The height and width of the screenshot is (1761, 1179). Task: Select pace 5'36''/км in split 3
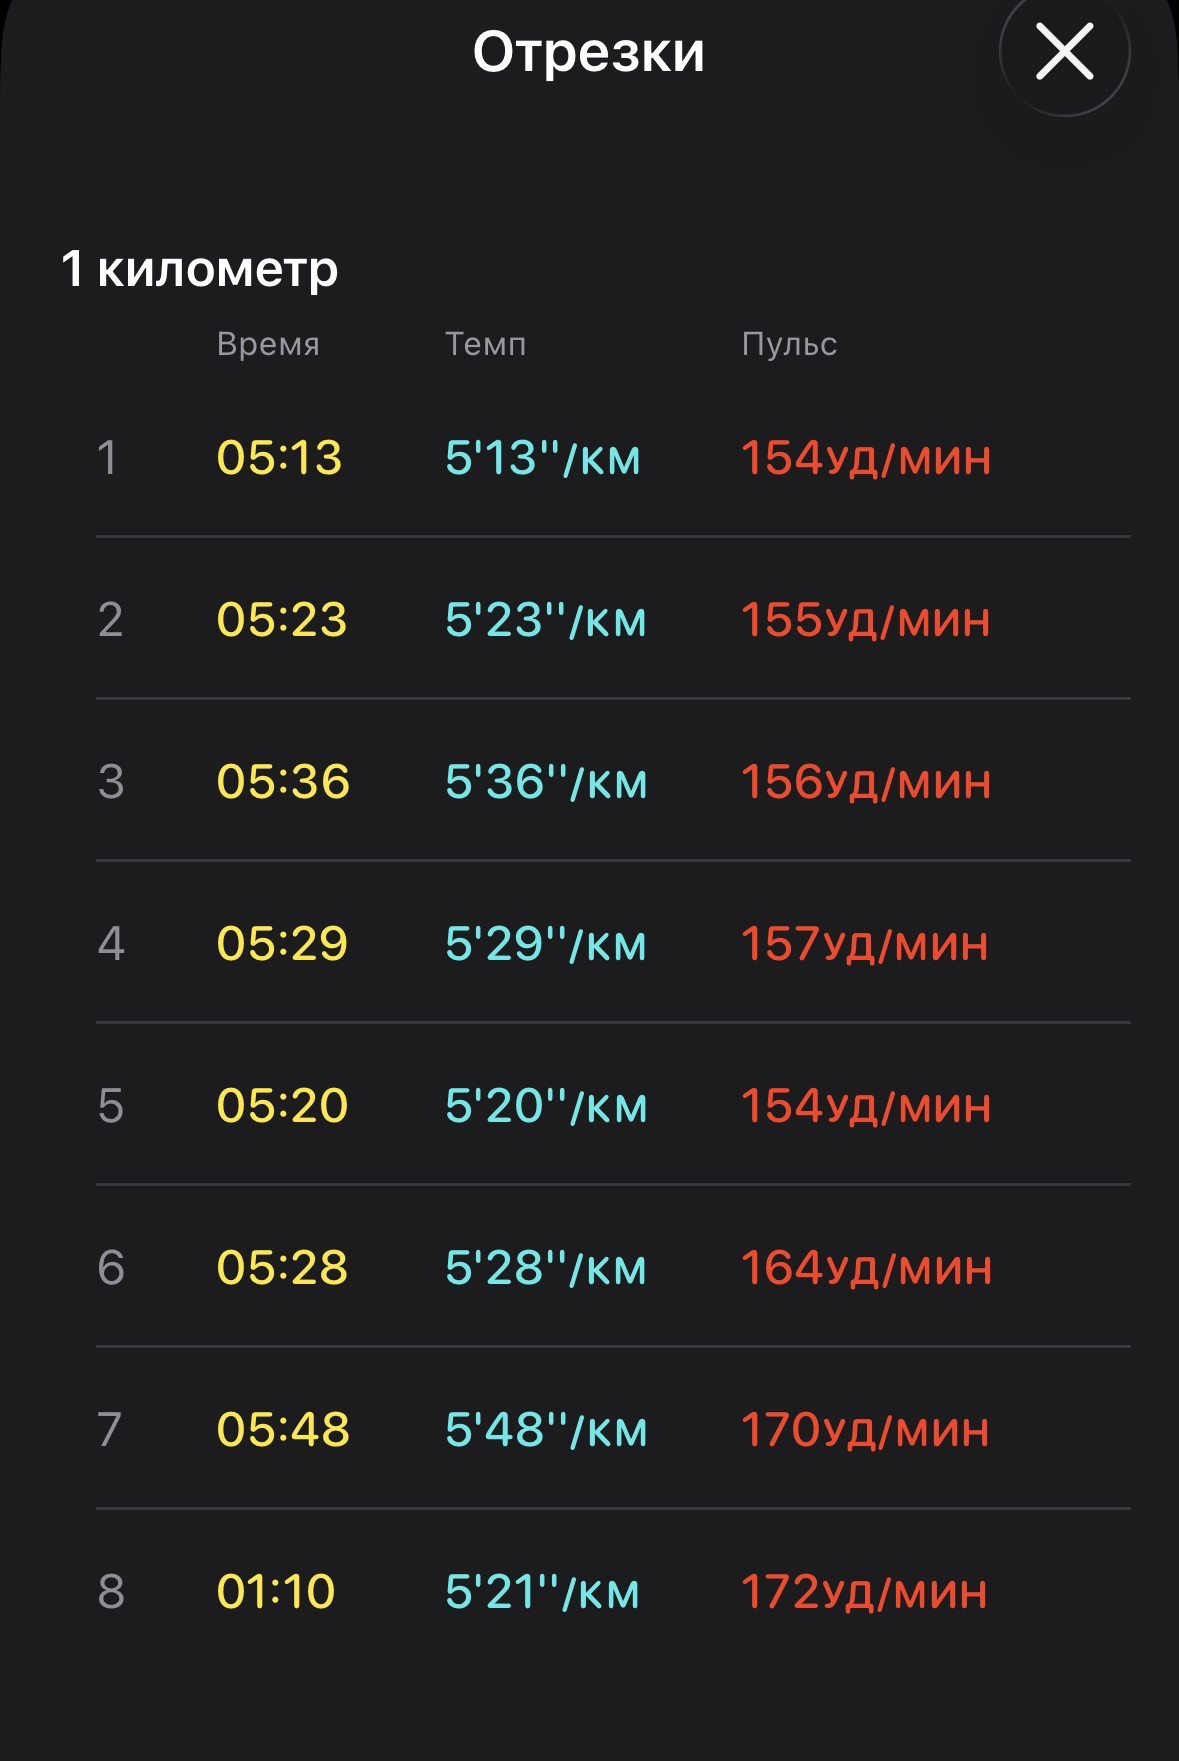546,782
